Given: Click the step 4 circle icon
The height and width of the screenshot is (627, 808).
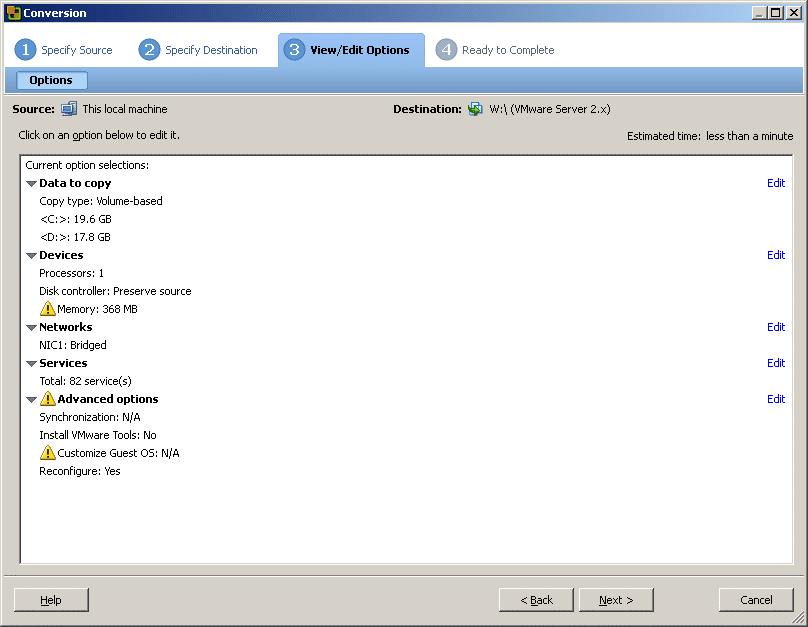Looking at the screenshot, I should [446, 50].
